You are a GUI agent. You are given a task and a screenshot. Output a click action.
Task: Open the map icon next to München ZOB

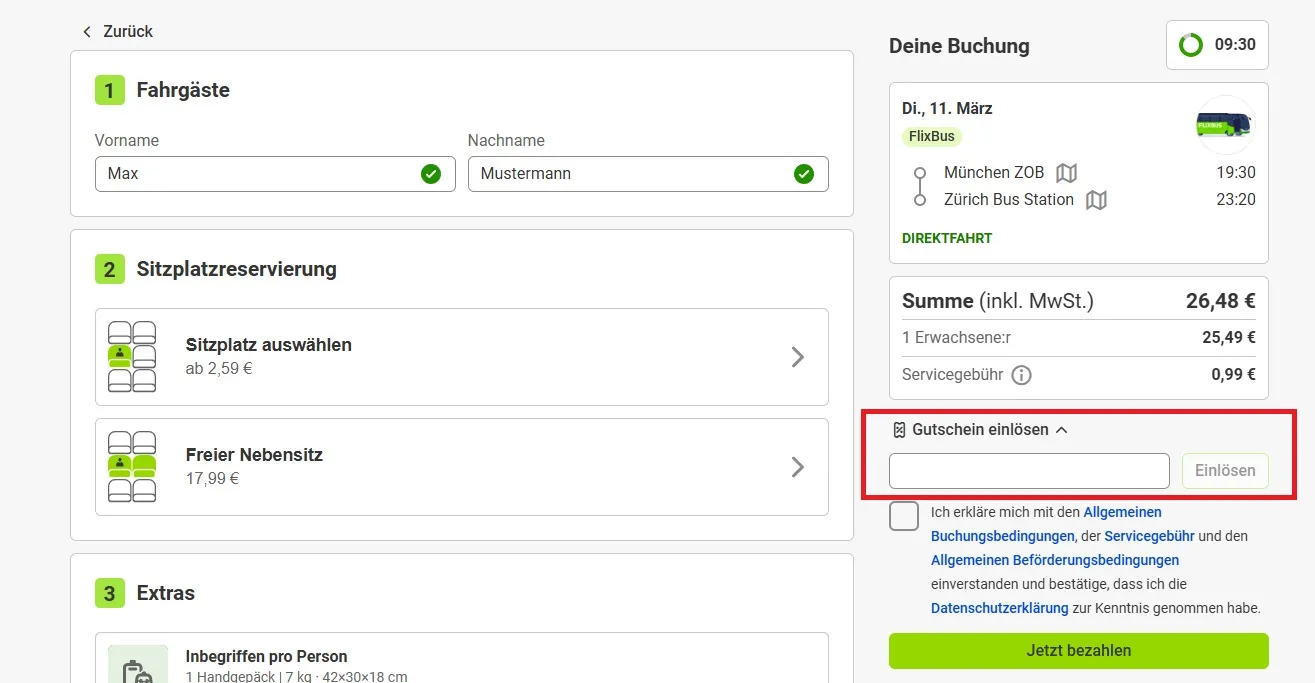click(x=1066, y=172)
